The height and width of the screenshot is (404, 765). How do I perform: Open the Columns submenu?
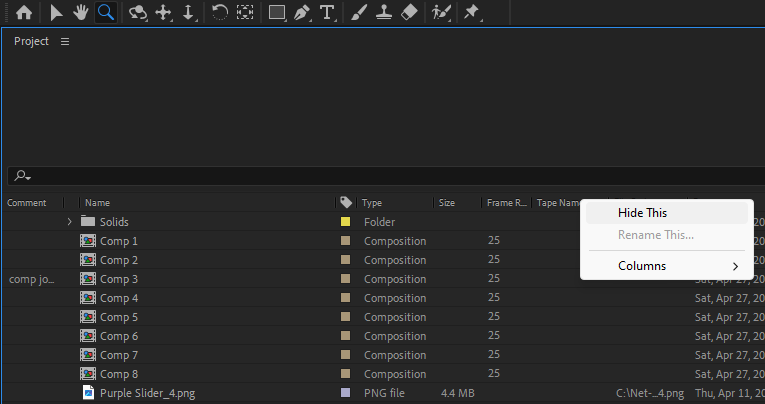tap(666, 266)
